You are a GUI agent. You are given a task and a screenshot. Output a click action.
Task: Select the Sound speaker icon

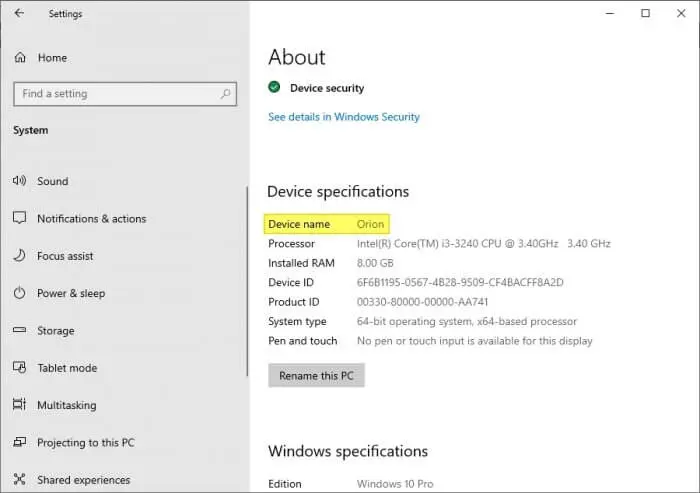[x=19, y=180]
